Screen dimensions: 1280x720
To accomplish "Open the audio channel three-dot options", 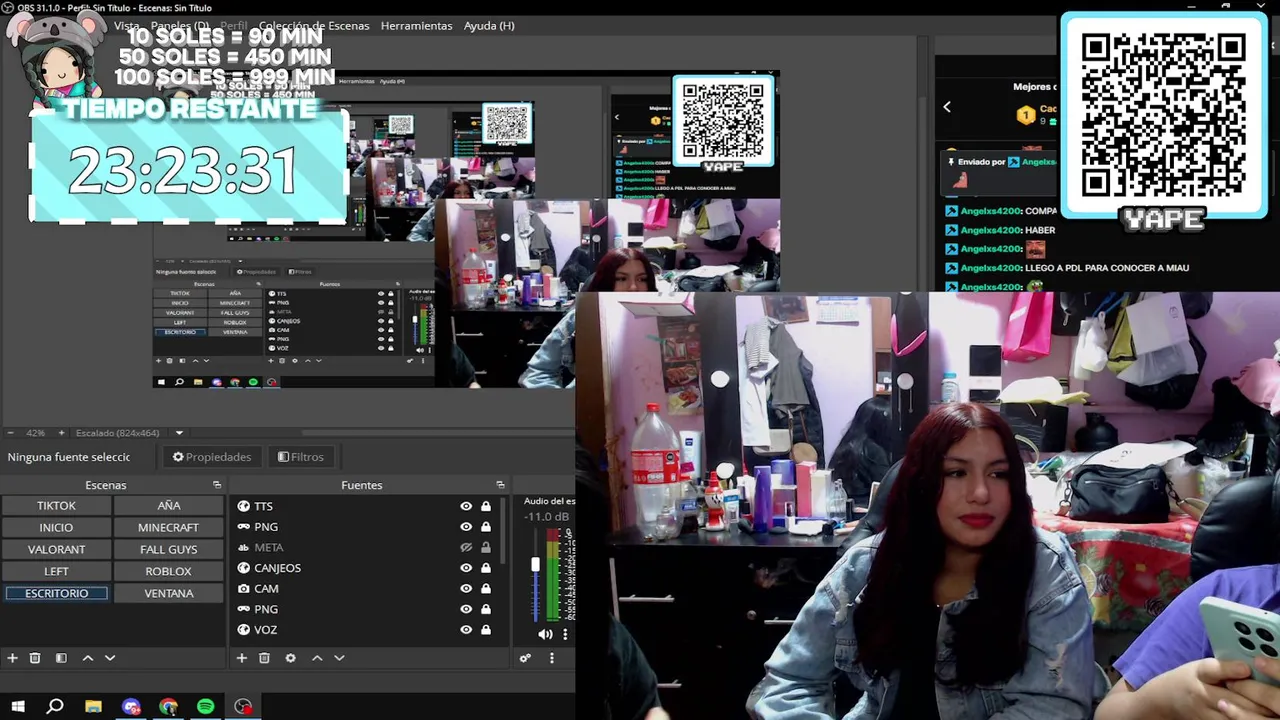I will (565, 634).
